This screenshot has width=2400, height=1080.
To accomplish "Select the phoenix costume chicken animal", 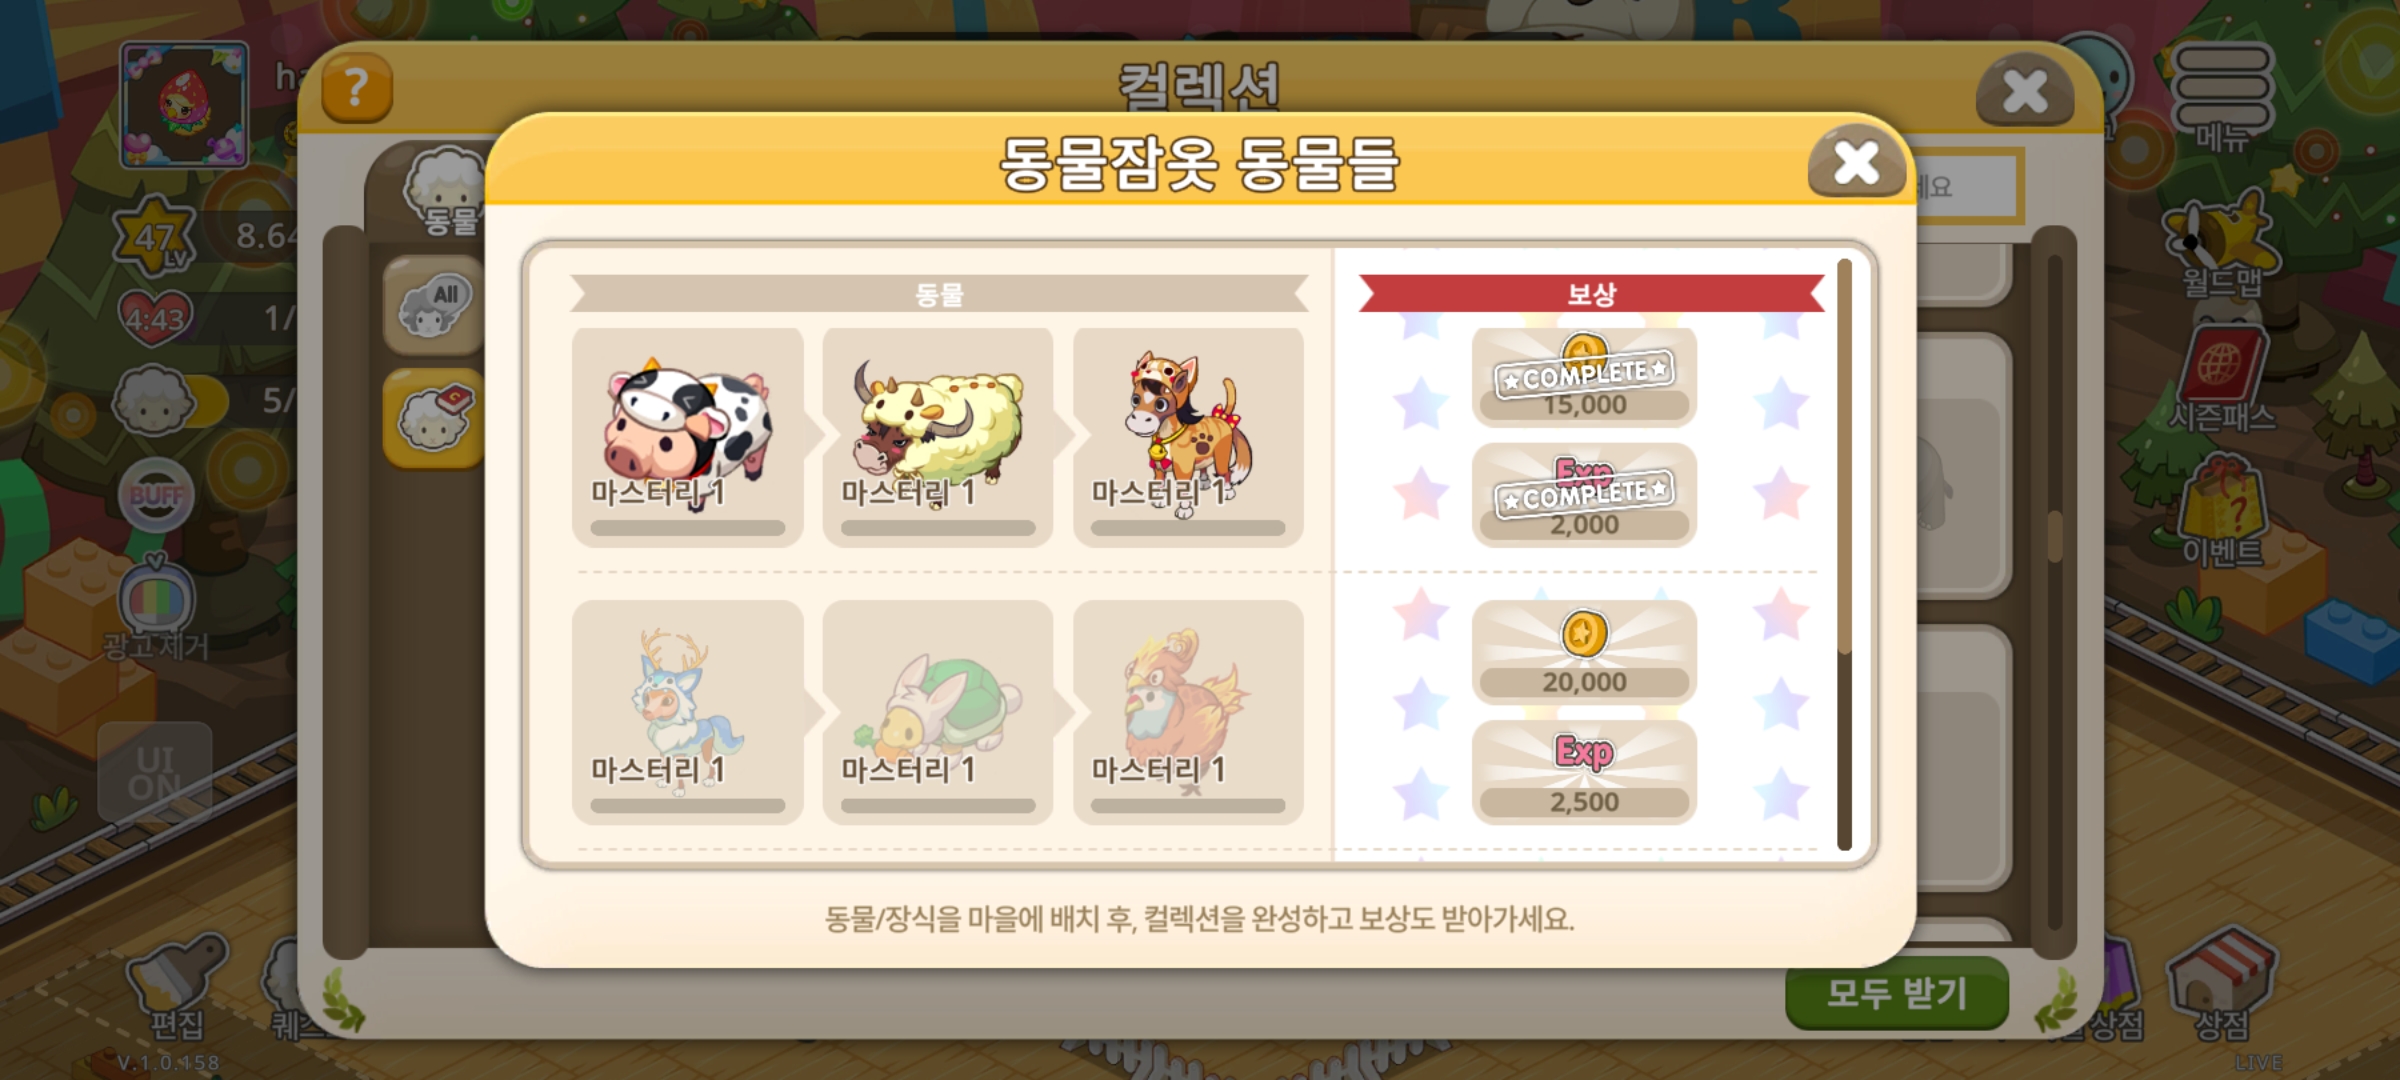I will (1188, 712).
